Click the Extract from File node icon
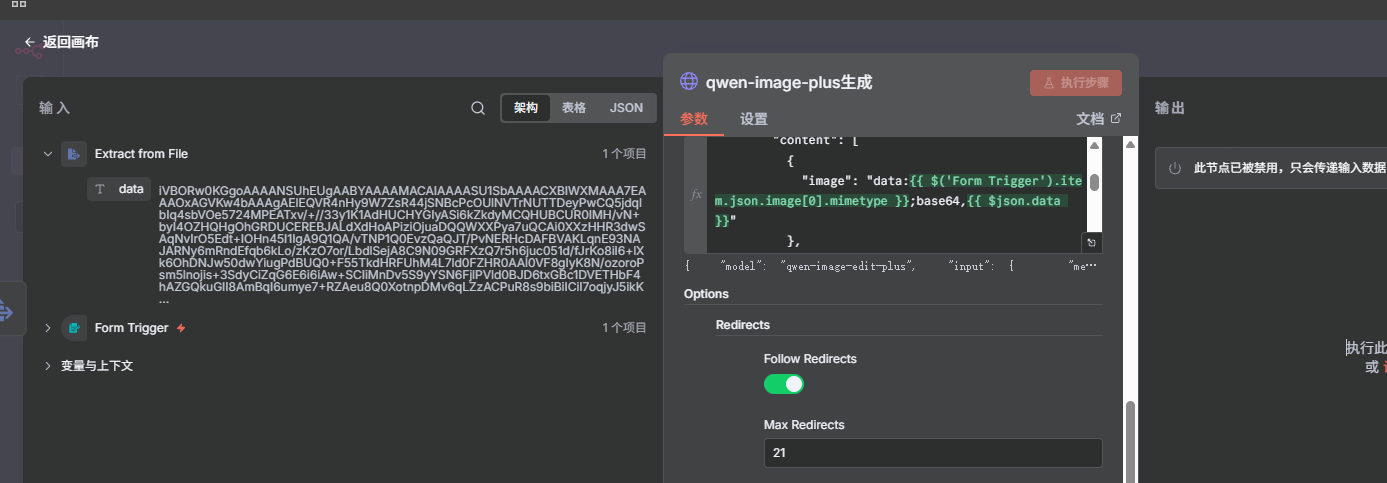The height and width of the screenshot is (483, 1387). coord(74,154)
